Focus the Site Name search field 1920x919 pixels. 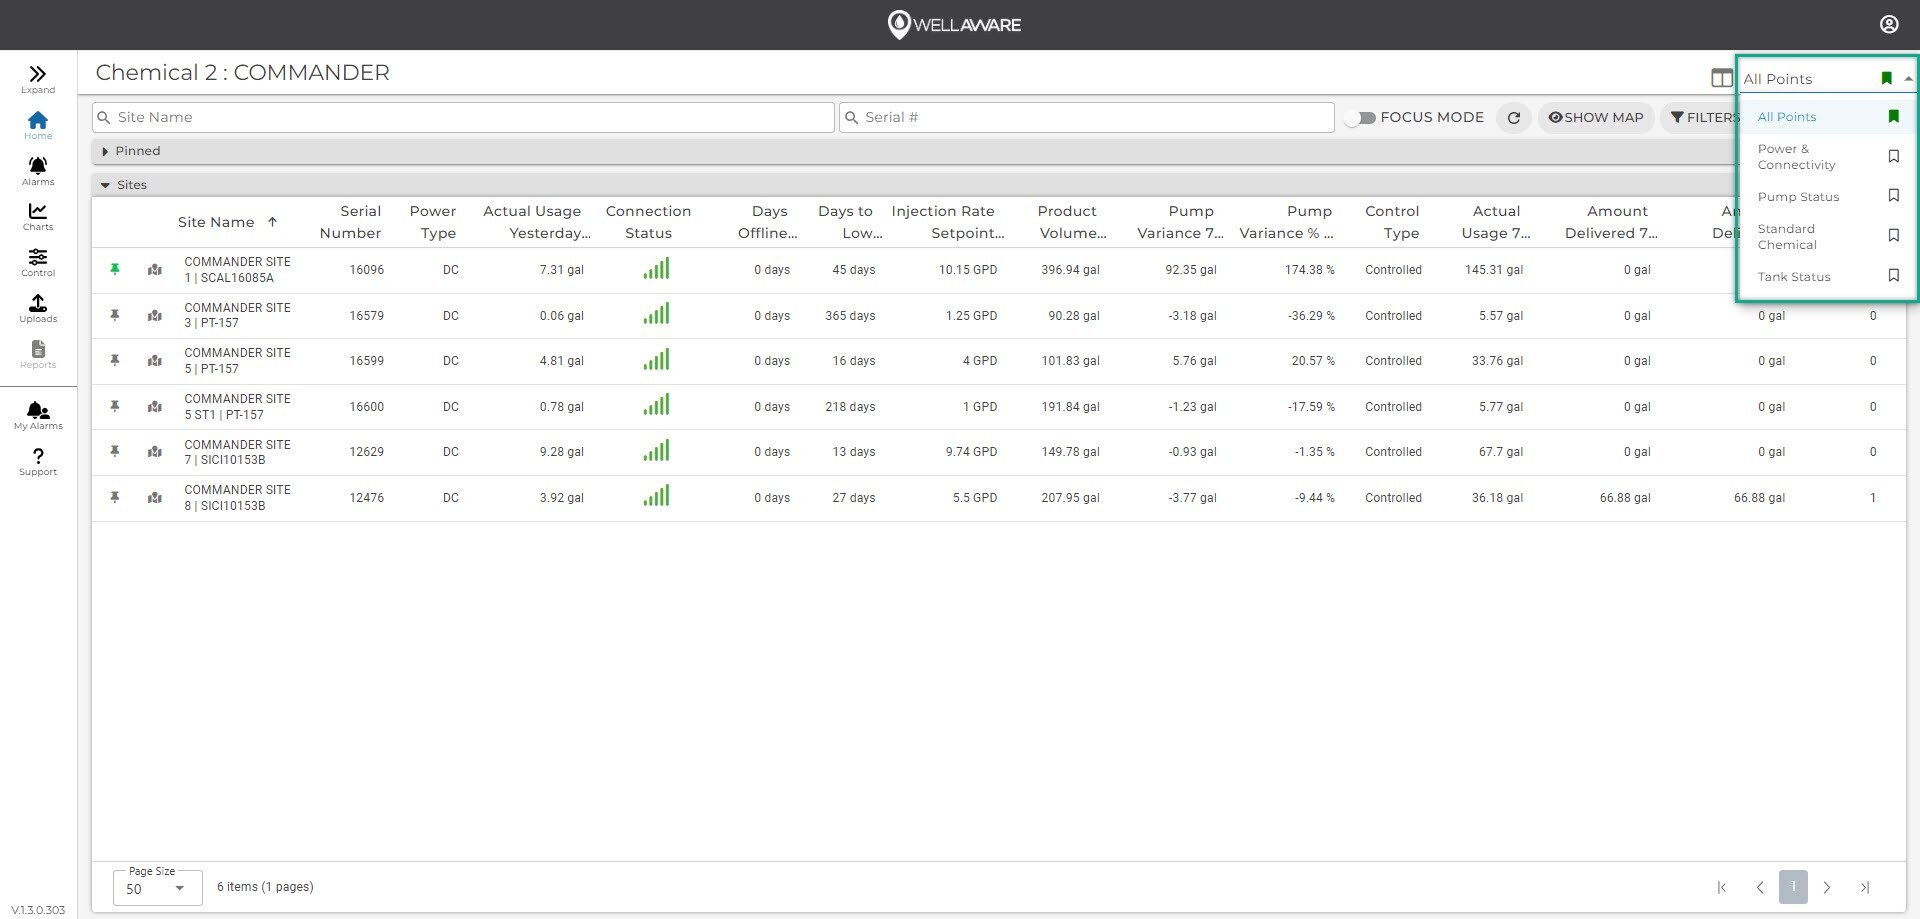[463, 117]
